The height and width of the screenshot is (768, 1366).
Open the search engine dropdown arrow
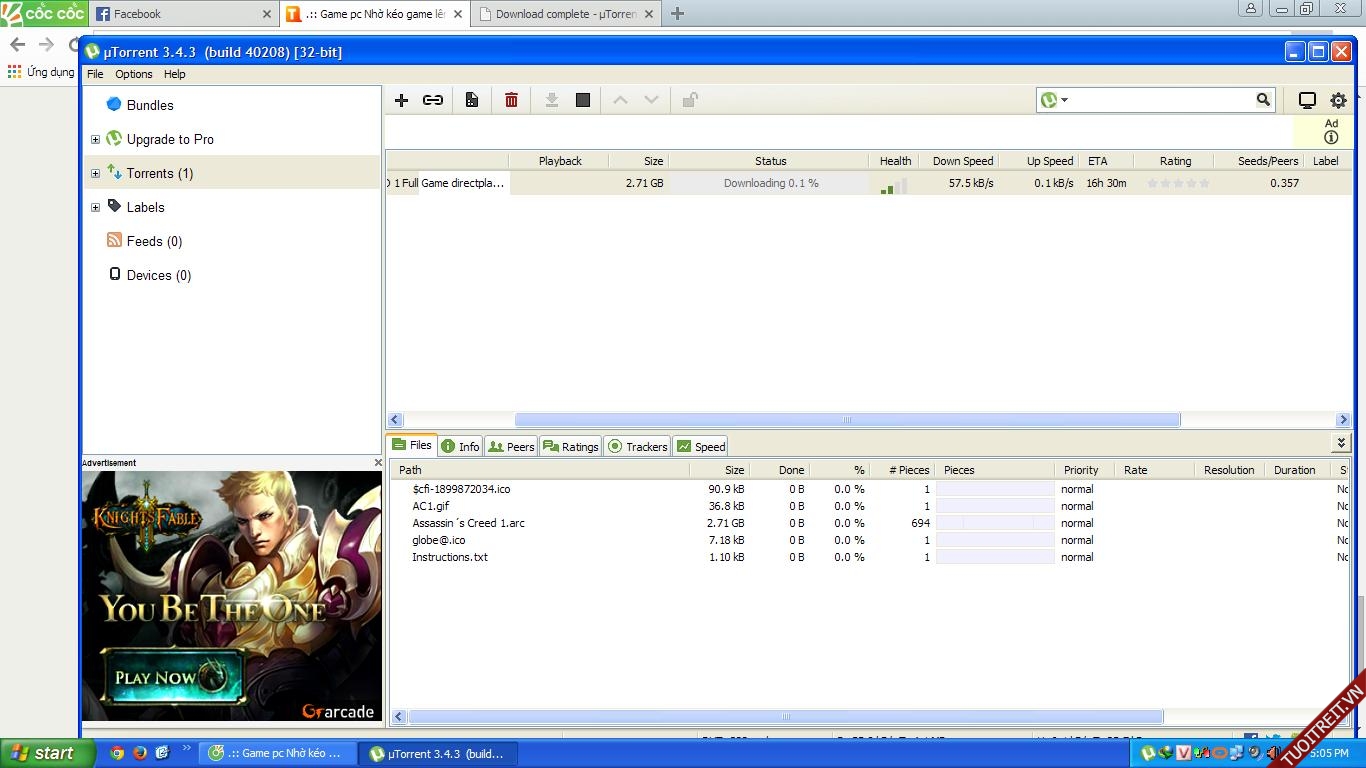coord(1065,100)
